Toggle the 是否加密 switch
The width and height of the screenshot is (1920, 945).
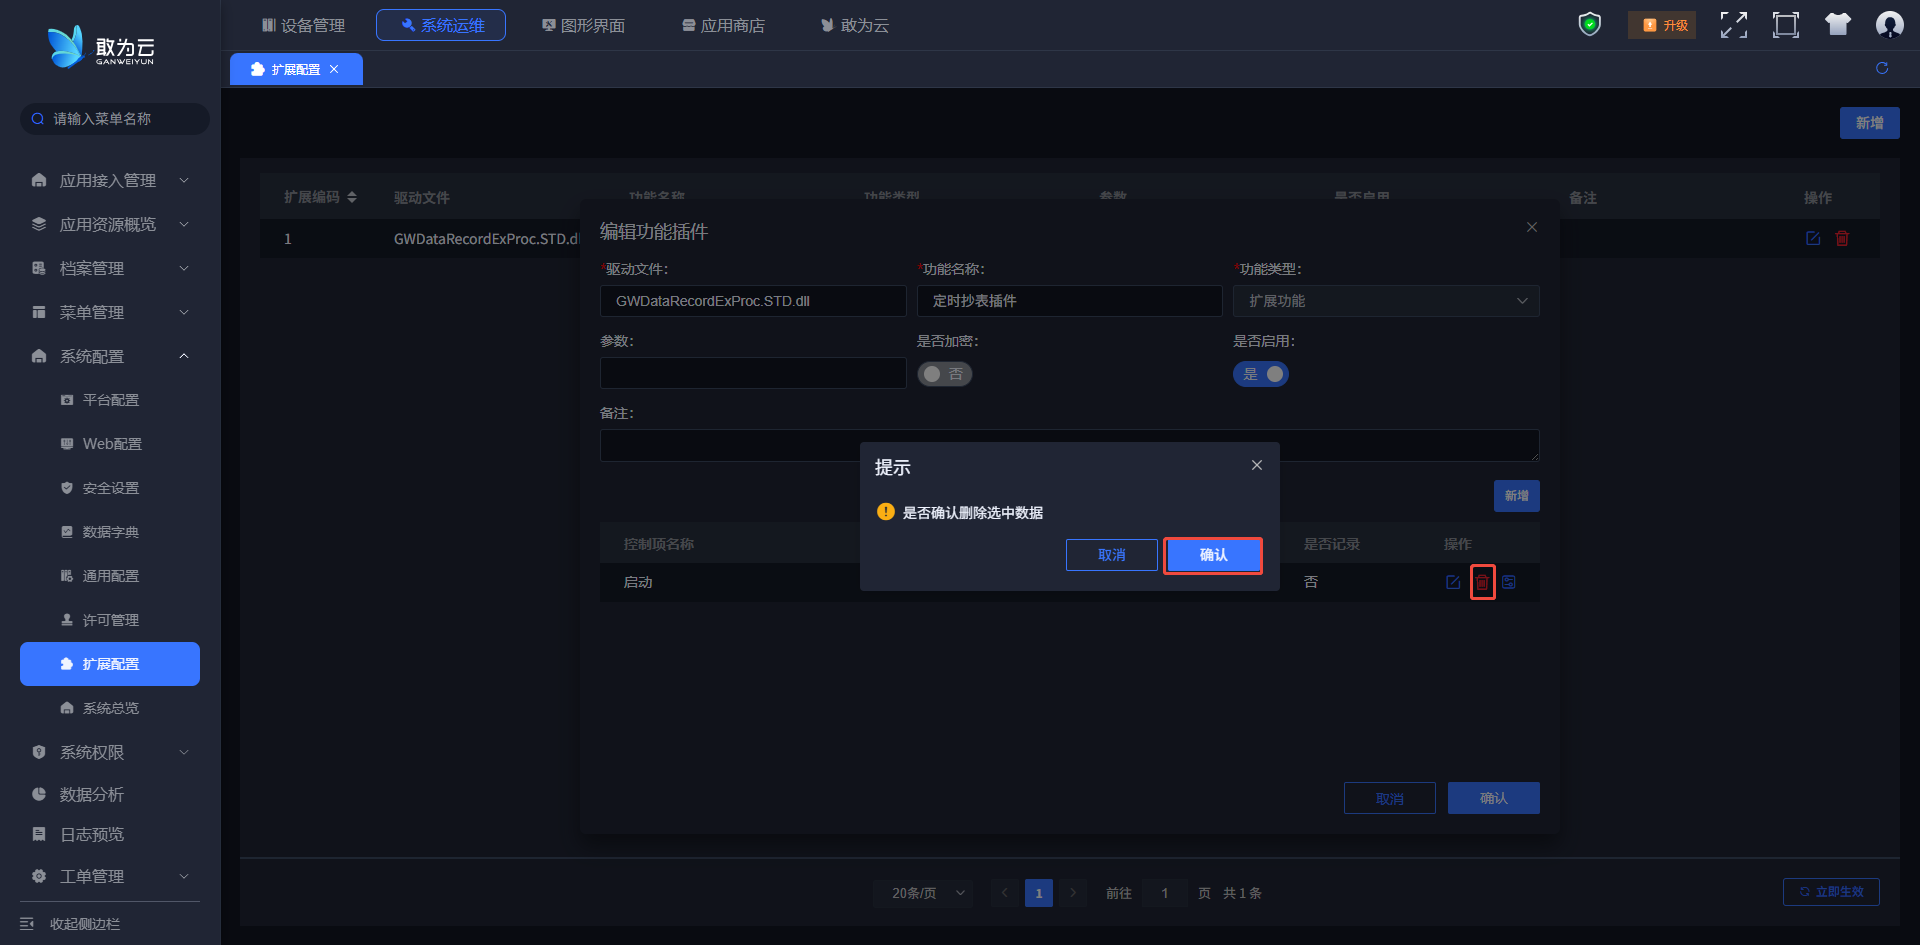(944, 374)
